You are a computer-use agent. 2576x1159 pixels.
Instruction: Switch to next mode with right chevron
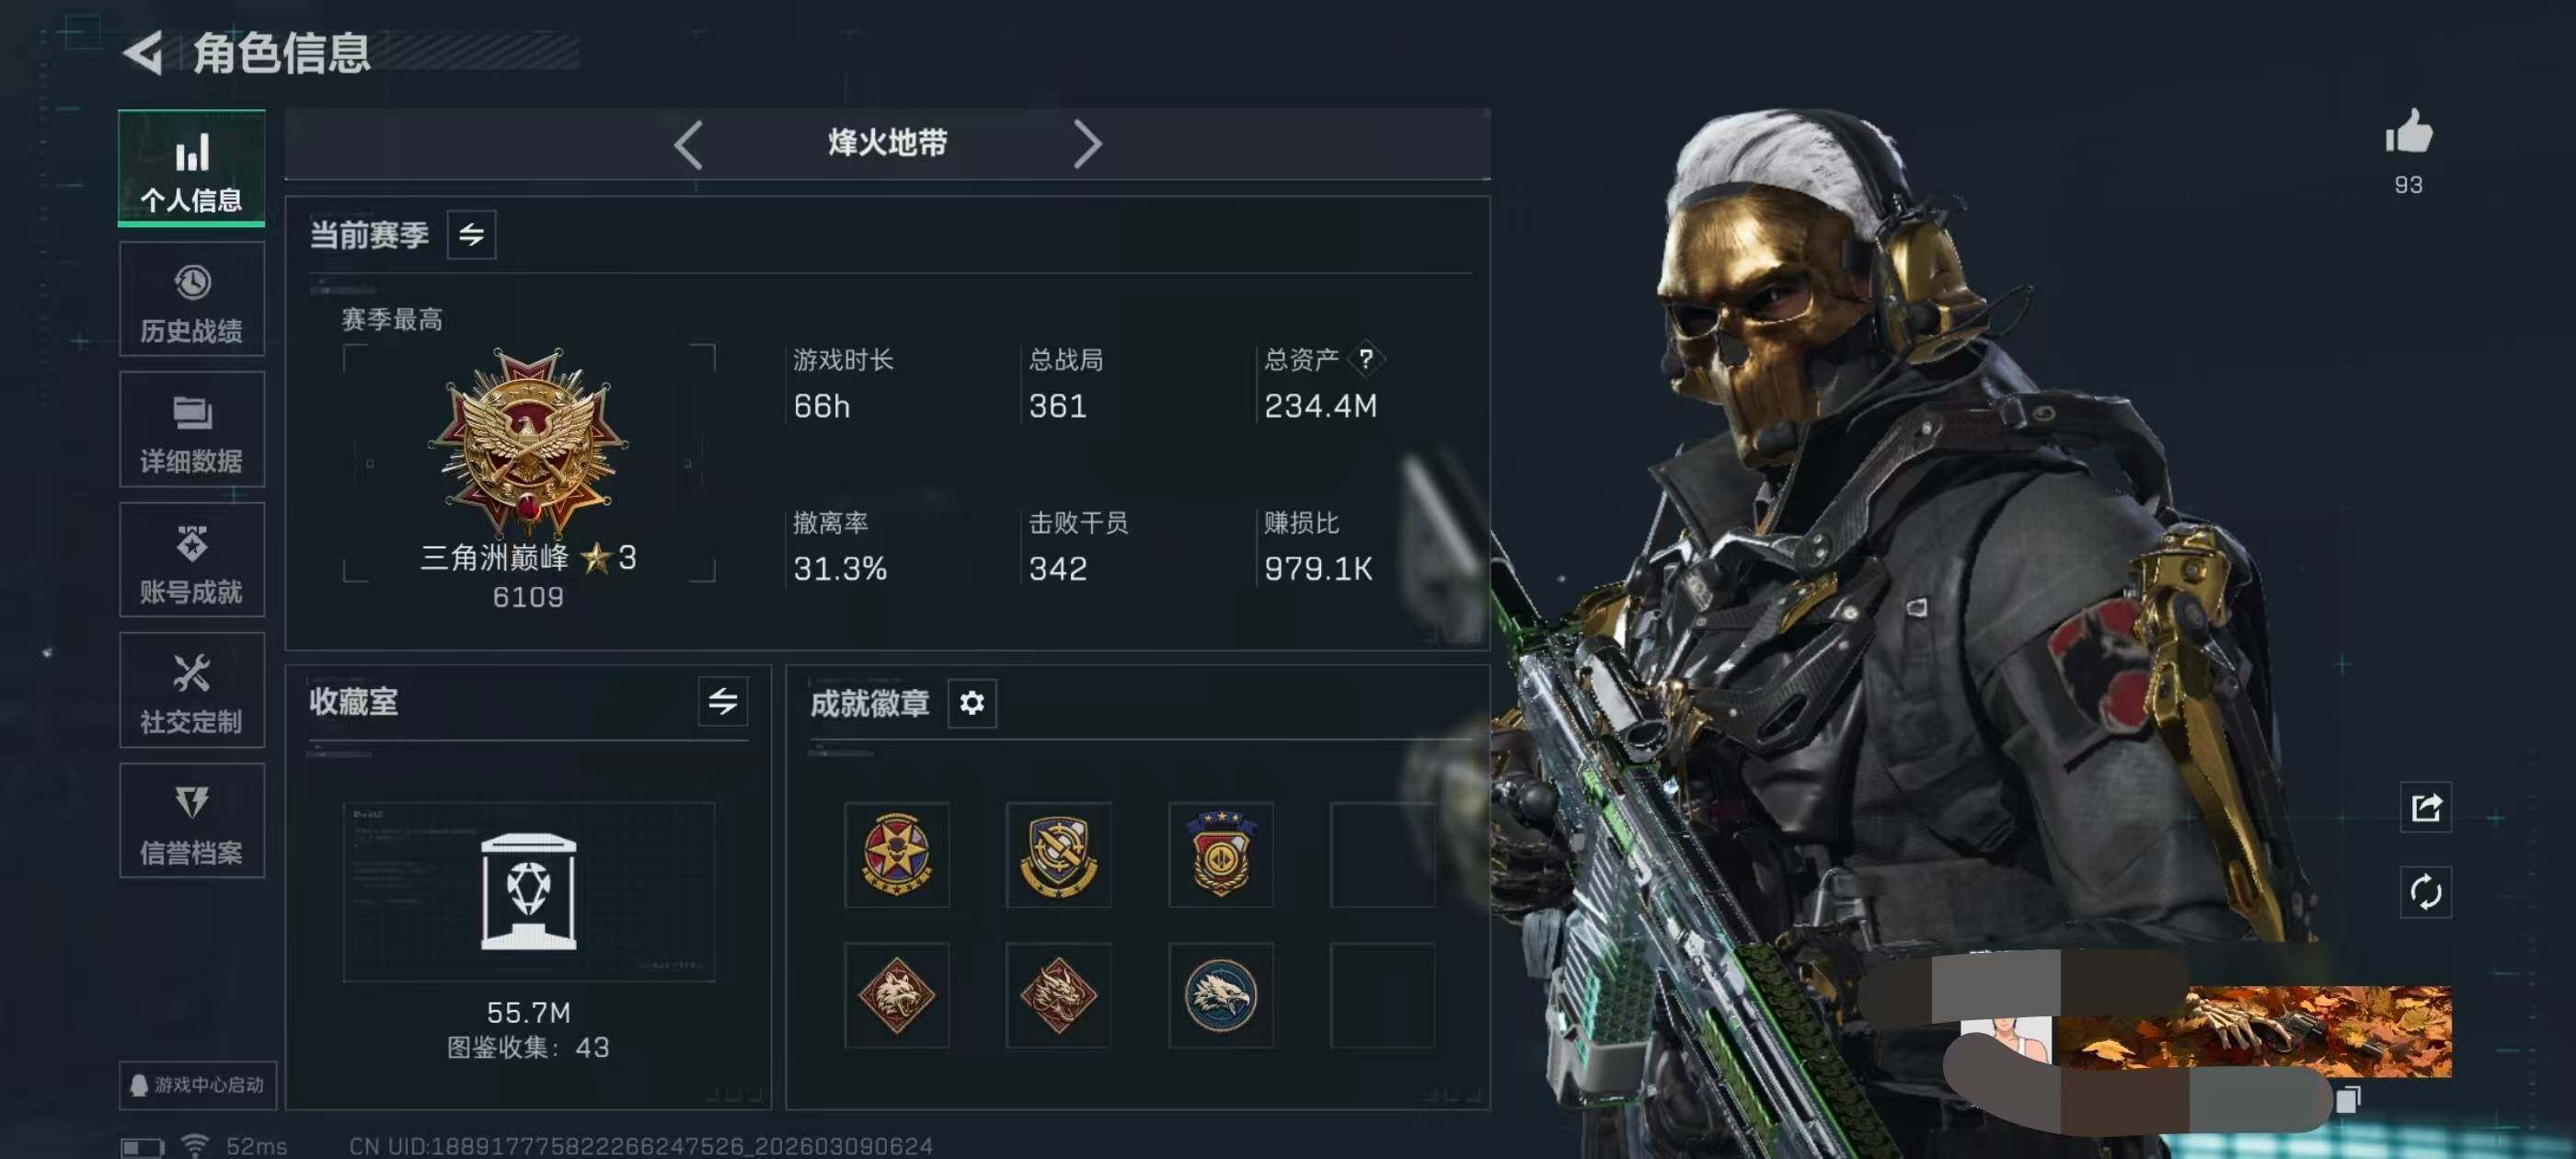1087,144
